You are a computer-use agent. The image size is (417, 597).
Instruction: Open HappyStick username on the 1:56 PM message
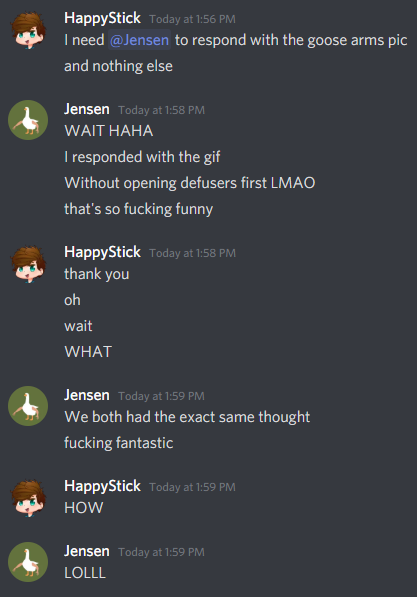(102, 18)
